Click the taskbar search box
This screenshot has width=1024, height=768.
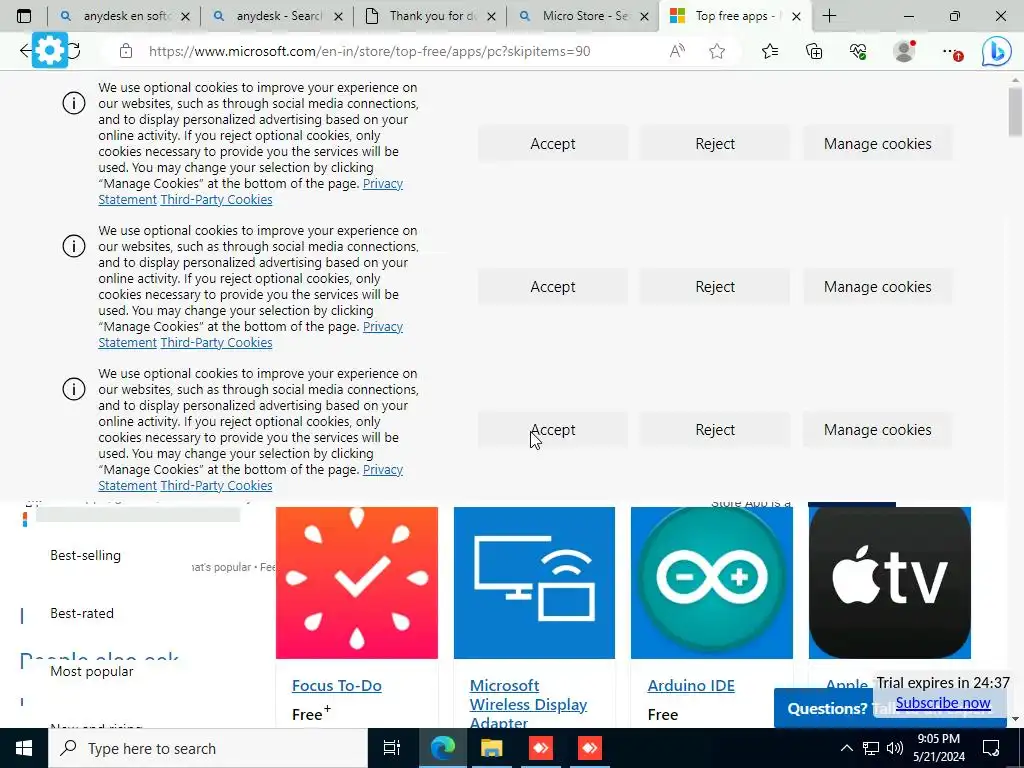click(x=208, y=748)
